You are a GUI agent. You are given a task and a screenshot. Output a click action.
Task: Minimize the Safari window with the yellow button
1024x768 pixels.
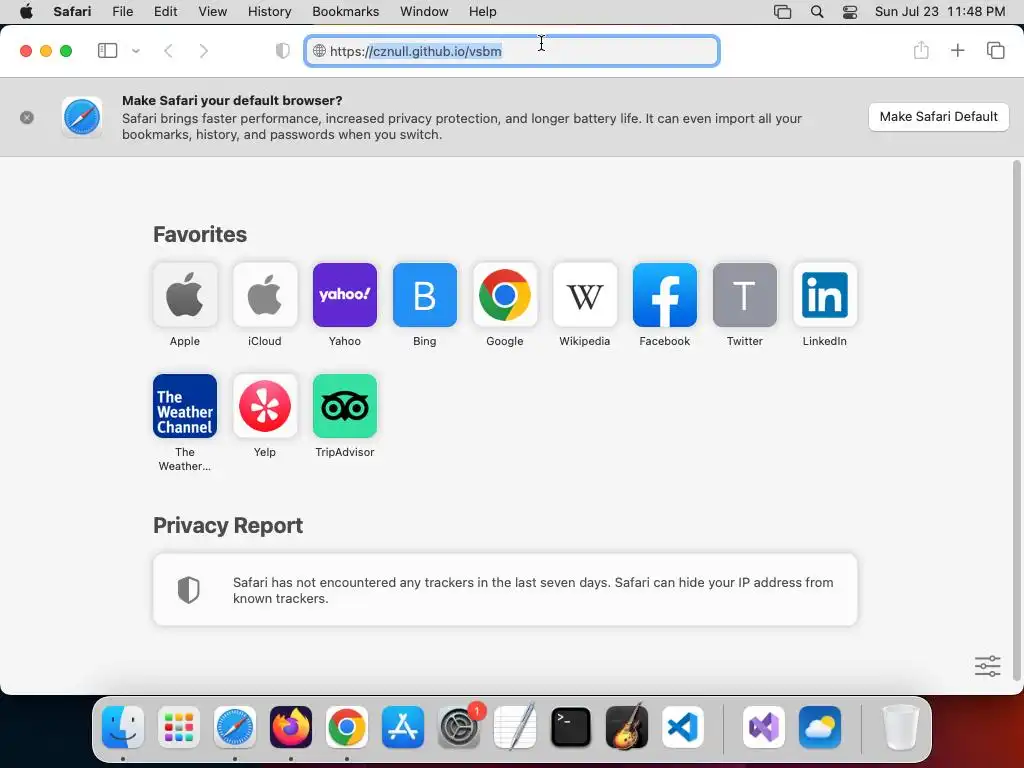tap(46, 51)
